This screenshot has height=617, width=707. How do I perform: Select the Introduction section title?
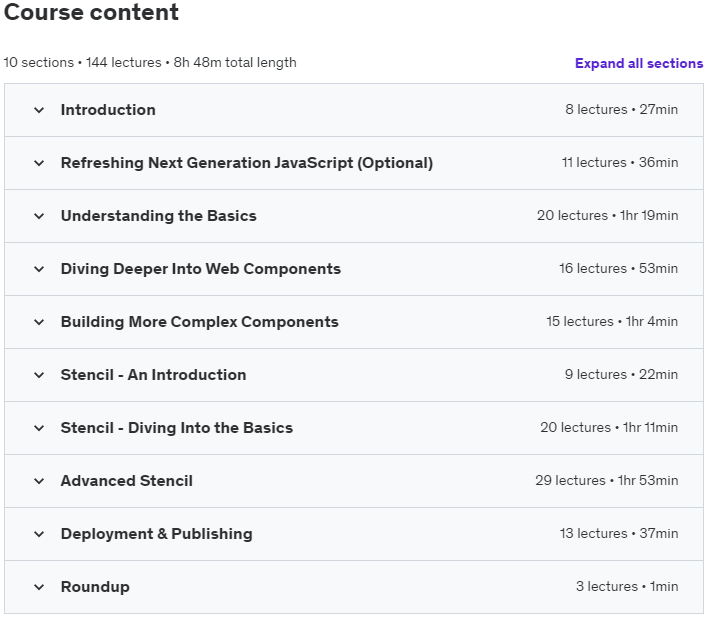(x=108, y=110)
